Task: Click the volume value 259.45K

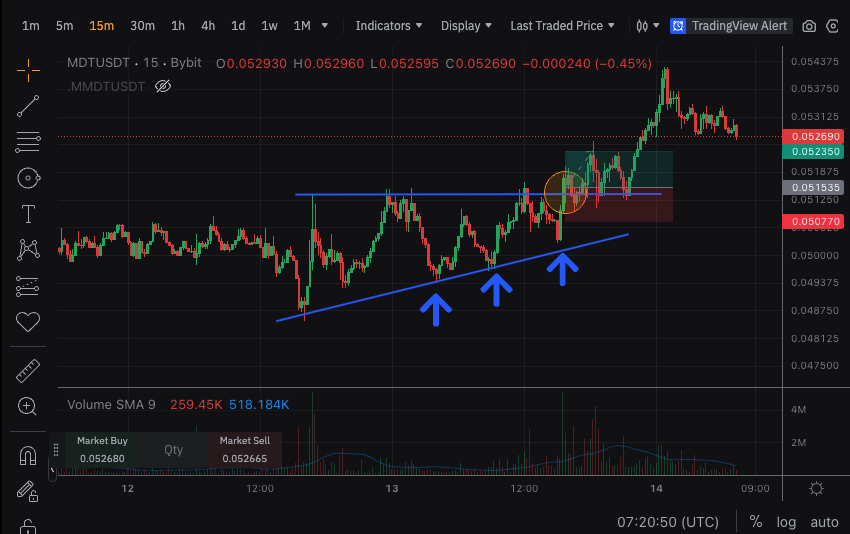Action: (196, 405)
